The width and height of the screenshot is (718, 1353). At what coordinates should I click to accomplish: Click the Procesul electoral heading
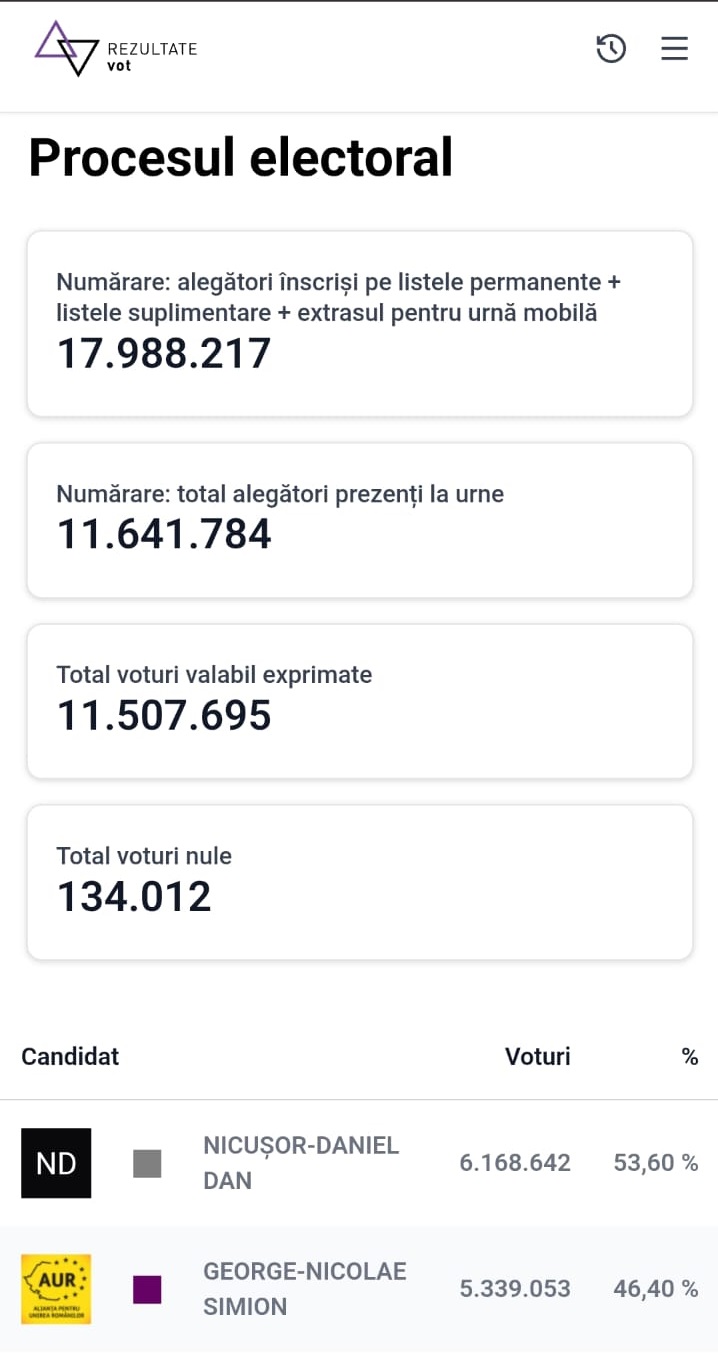[x=240, y=157]
